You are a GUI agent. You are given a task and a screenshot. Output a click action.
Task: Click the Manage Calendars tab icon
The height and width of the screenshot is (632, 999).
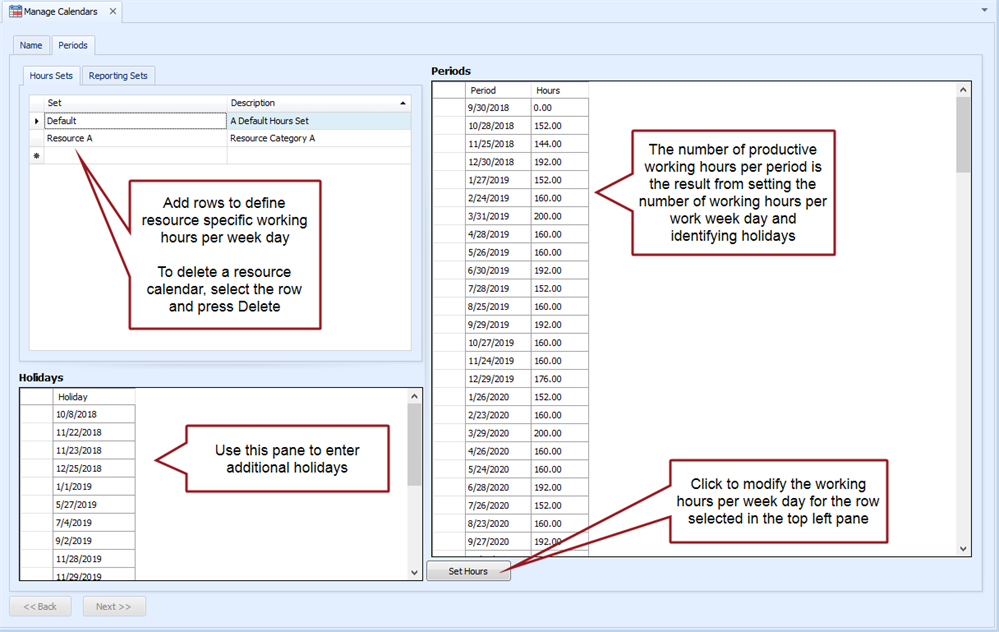15,12
